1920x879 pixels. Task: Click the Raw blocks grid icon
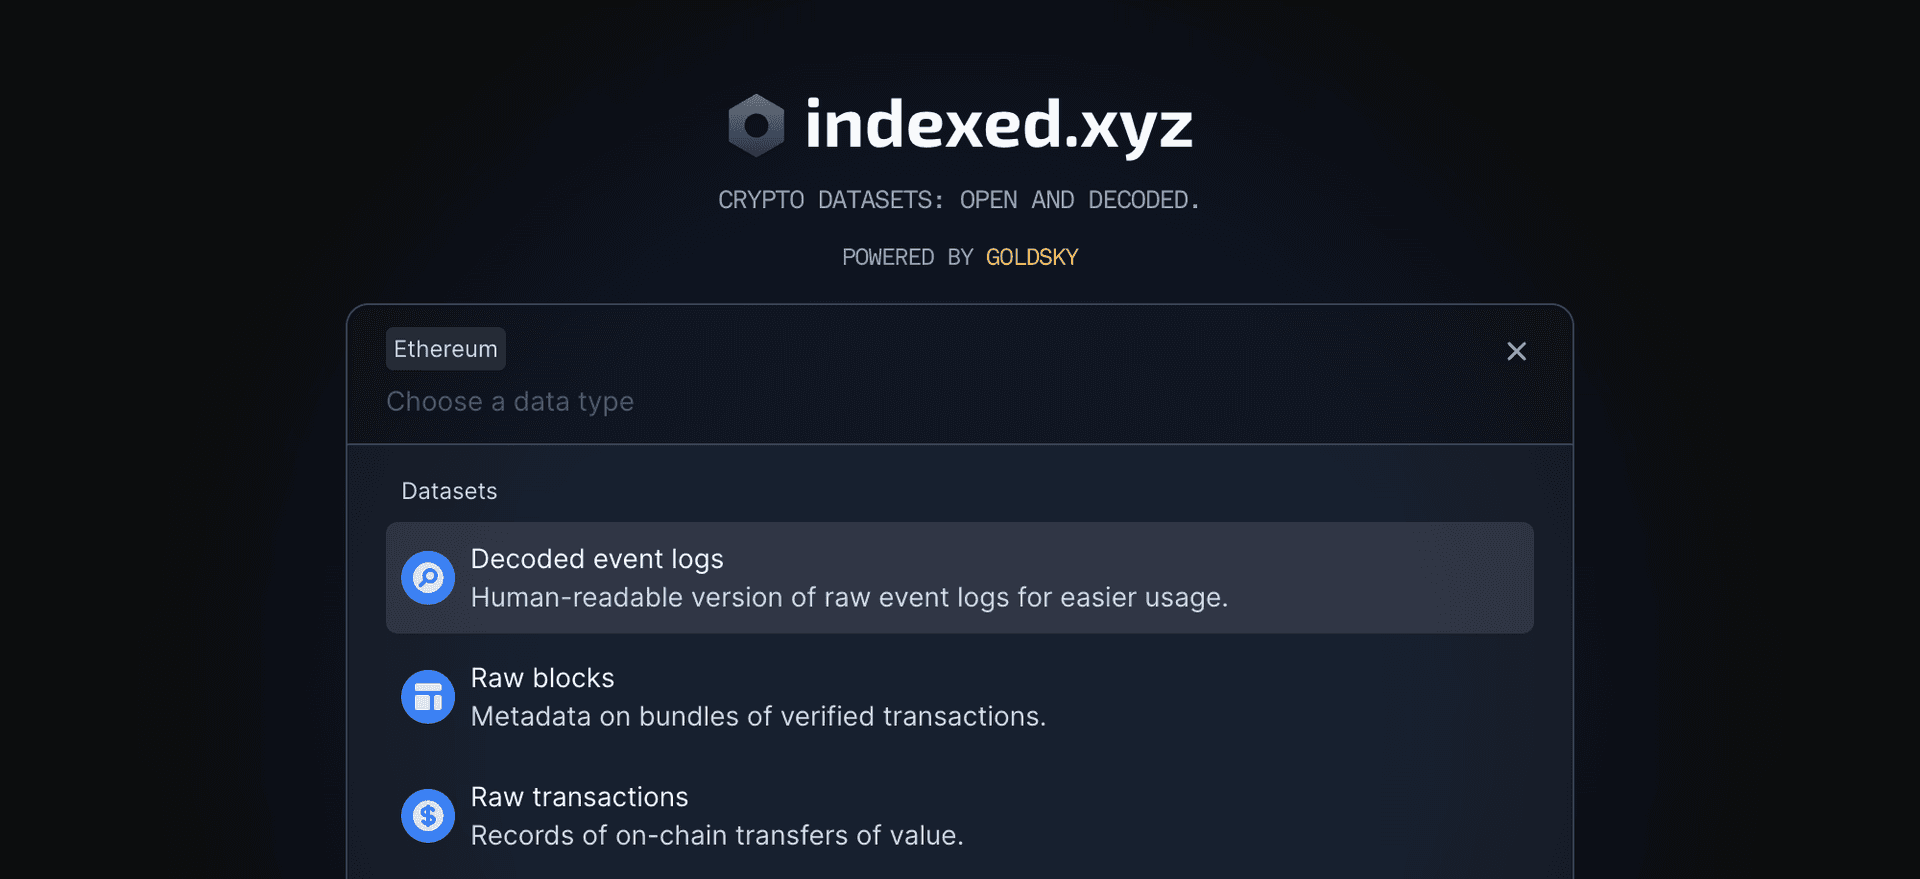click(x=428, y=696)
